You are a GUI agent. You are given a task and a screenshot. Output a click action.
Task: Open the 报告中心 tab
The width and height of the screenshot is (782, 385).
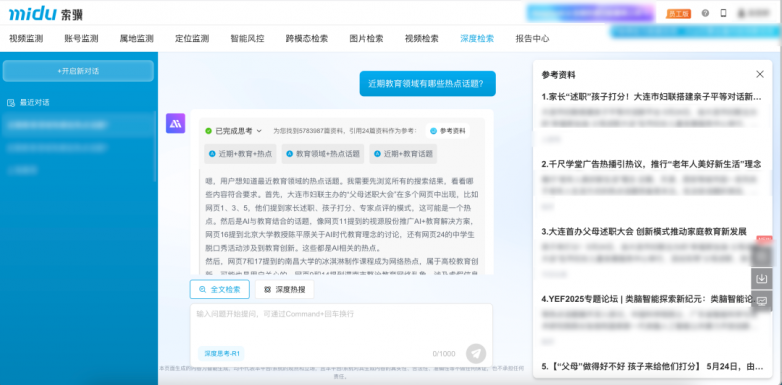(x=532, y=38)
